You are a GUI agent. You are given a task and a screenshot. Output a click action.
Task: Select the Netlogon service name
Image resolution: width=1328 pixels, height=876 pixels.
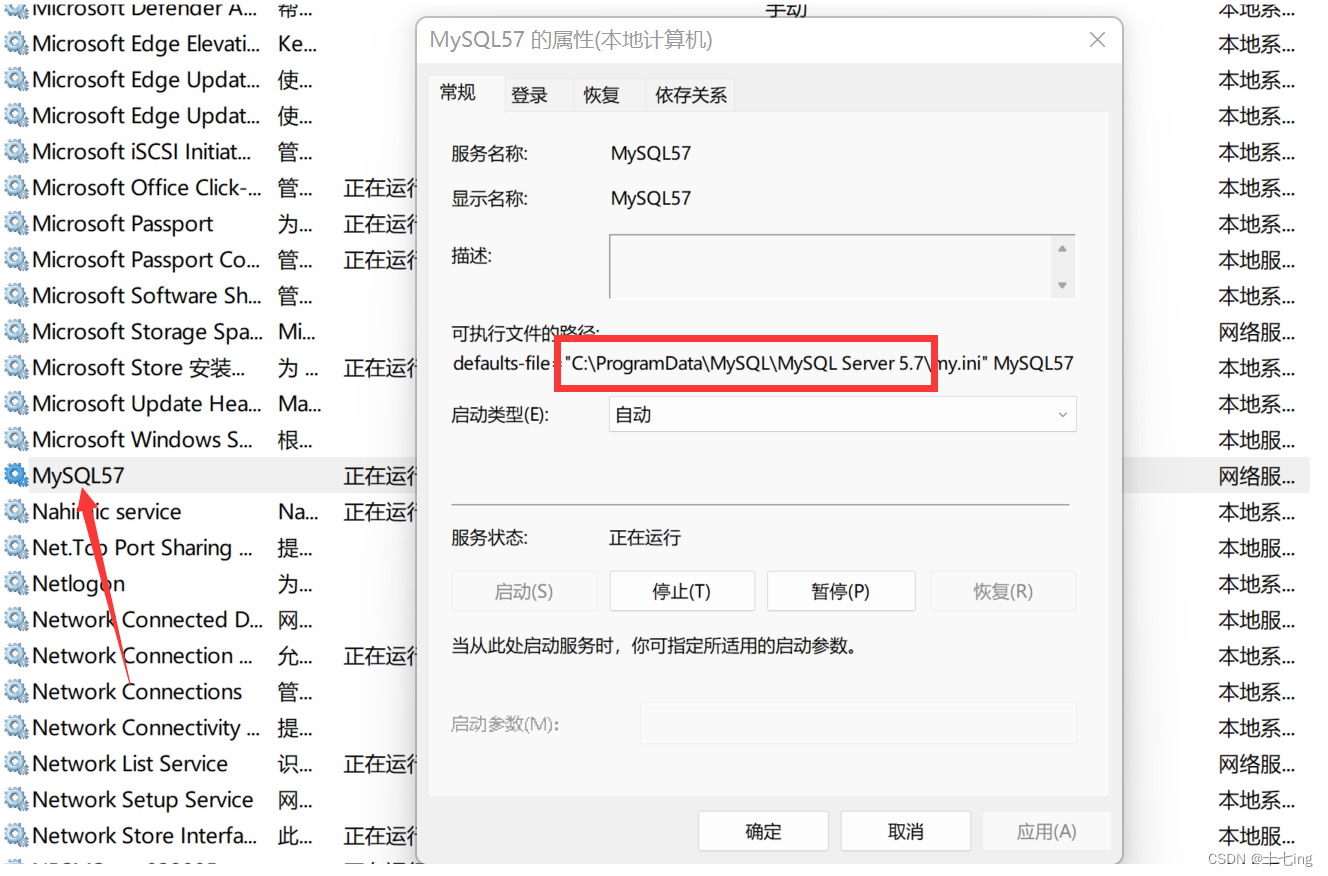(x=79, y=584)
